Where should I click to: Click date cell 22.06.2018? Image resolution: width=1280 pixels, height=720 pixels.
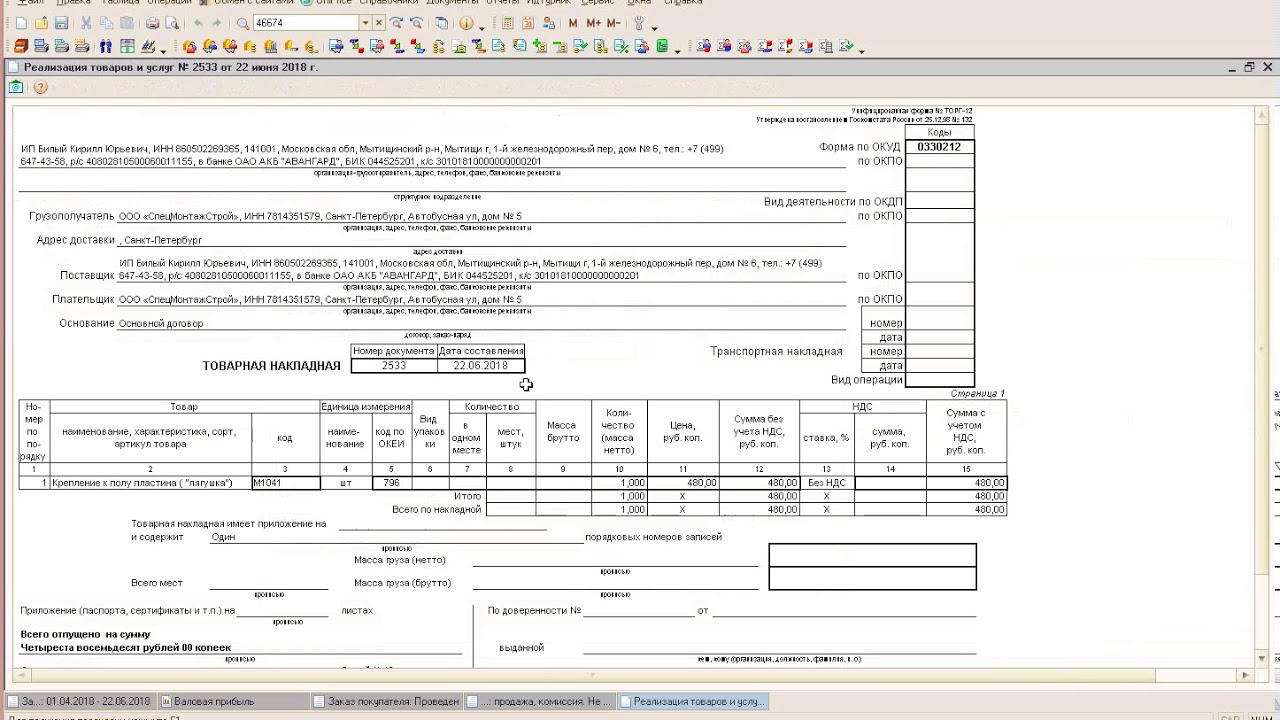pos(481,365)
